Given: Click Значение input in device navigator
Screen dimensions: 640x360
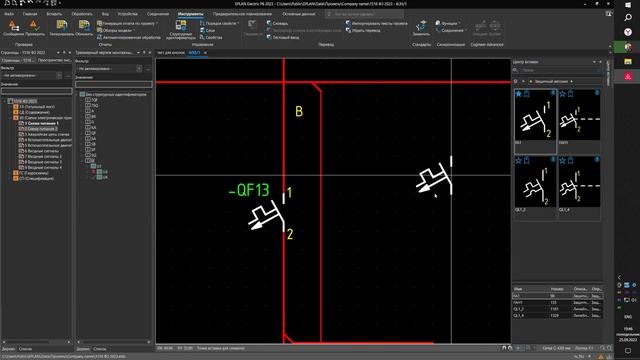Looking at the screenshot, I should 114,84.
